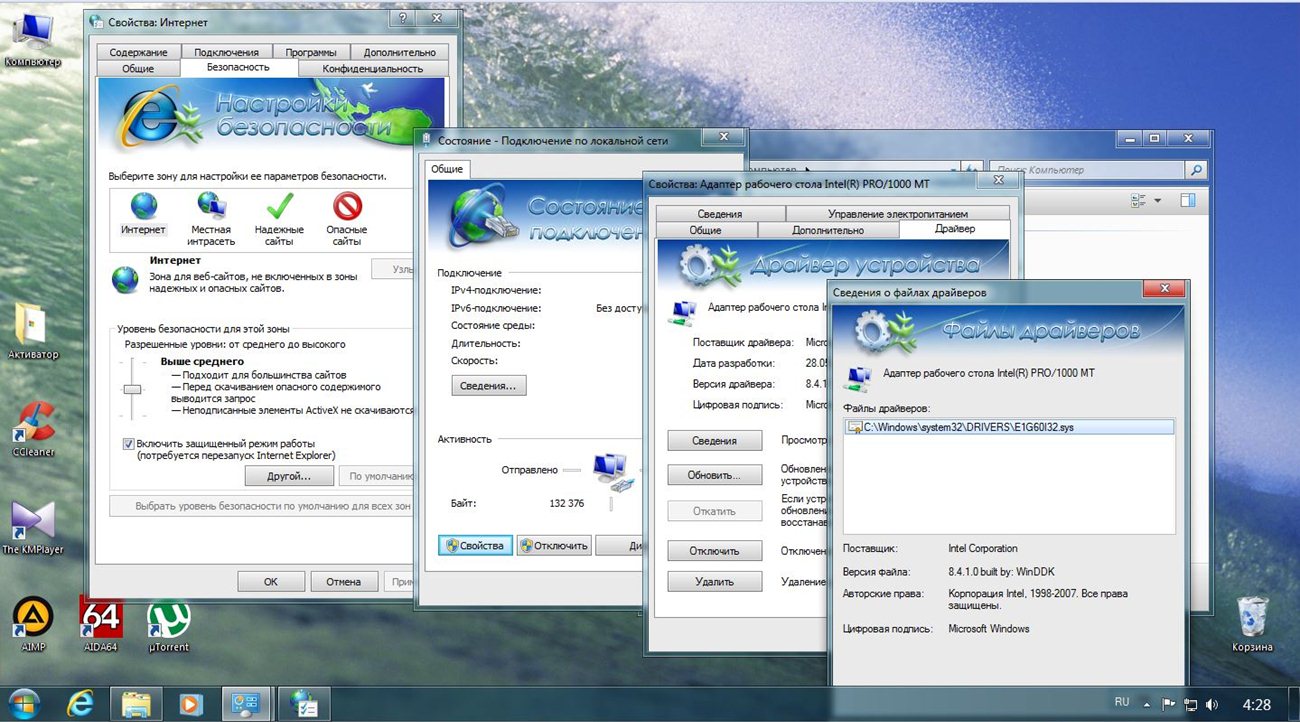Switch to the Конфиденциальность tab

pos(372,68)
